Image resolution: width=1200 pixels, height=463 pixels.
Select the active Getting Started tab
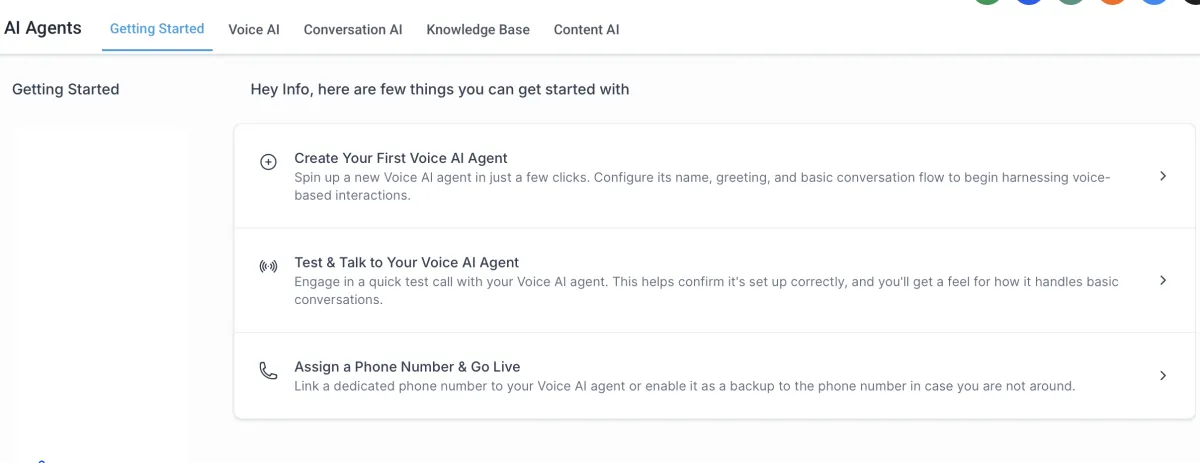coord(157,29)
